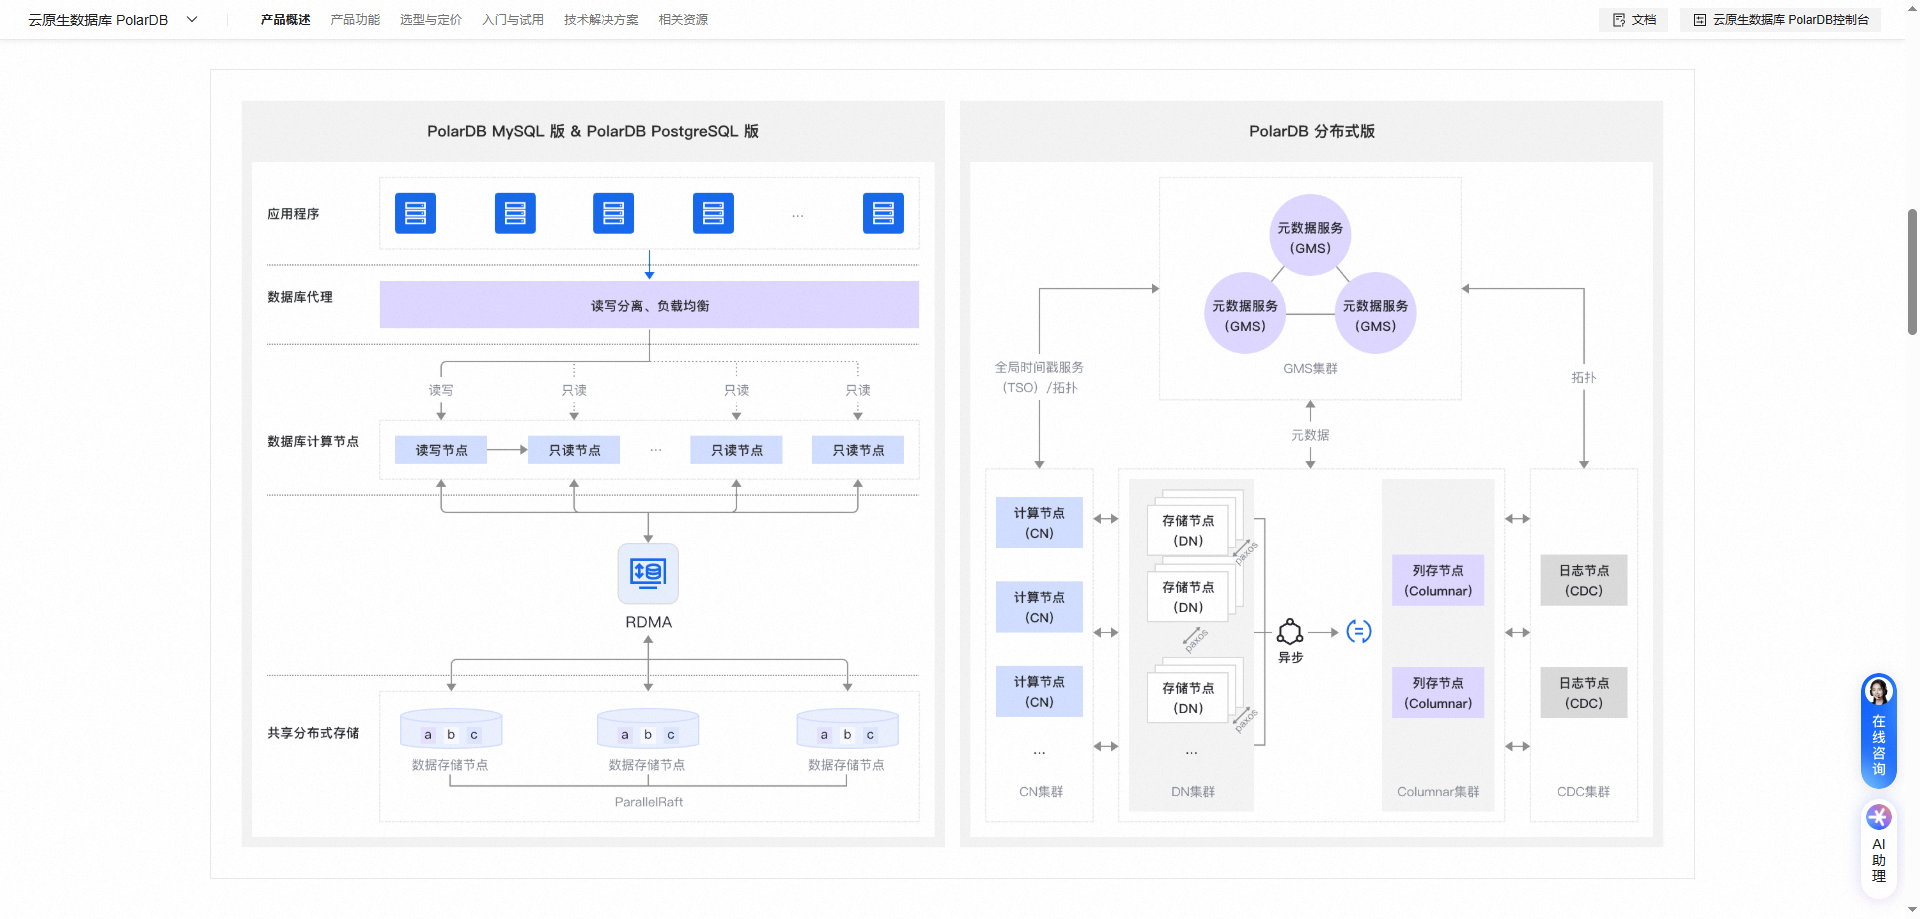Click the PolarDB MySQL 版 & PostgreSQL 版 heading

pos(593,131)
